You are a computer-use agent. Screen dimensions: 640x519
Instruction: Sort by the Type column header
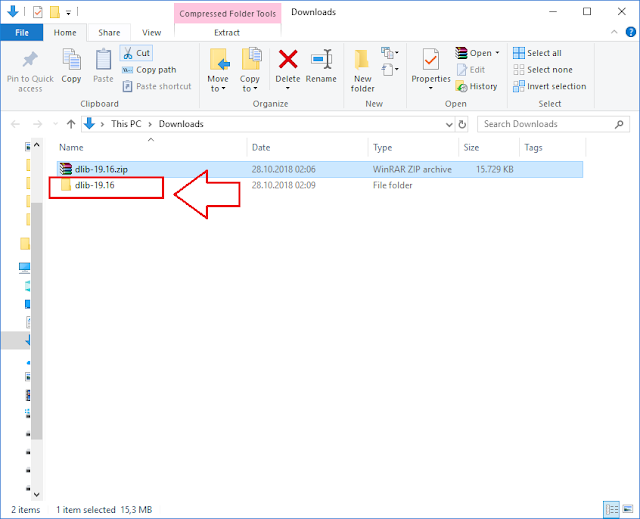click(x=414, y=147)
